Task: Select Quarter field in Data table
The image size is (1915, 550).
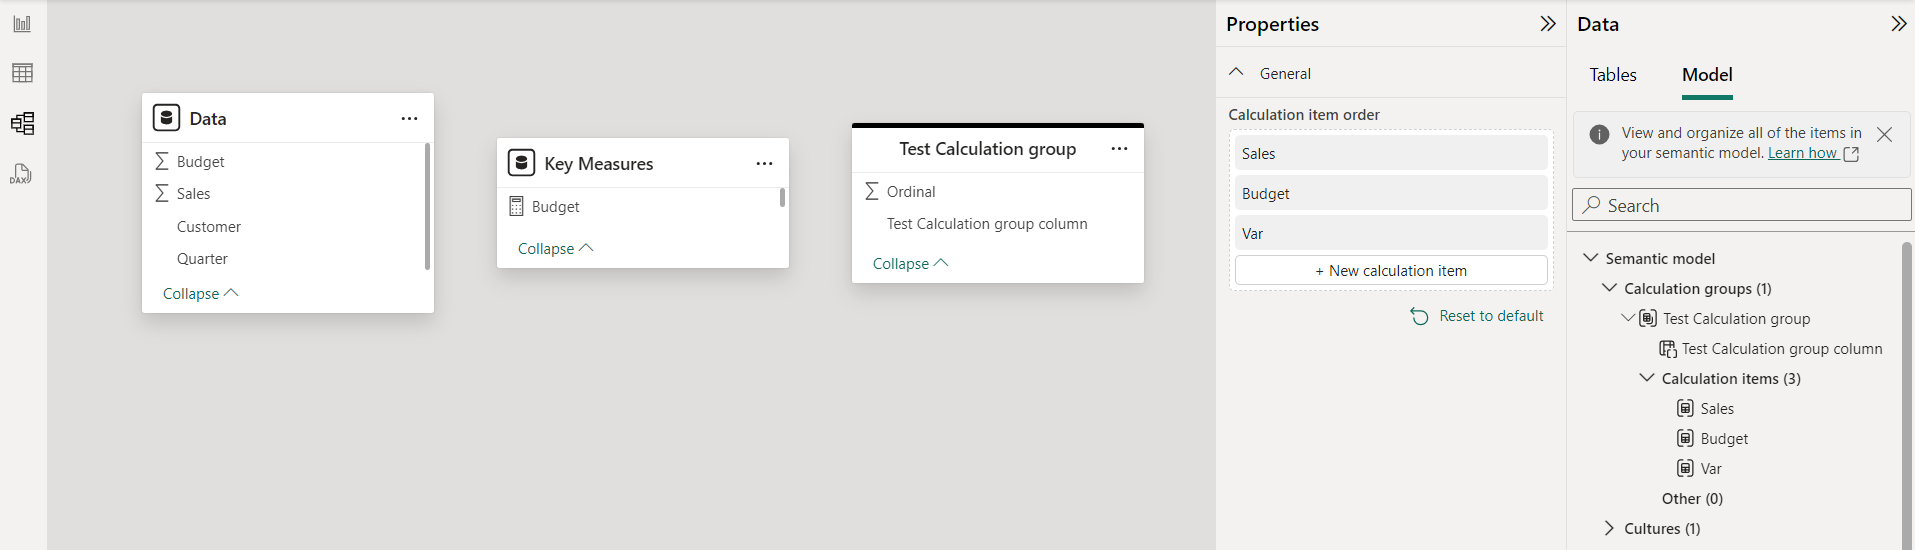Action: [x=202, y=259]
